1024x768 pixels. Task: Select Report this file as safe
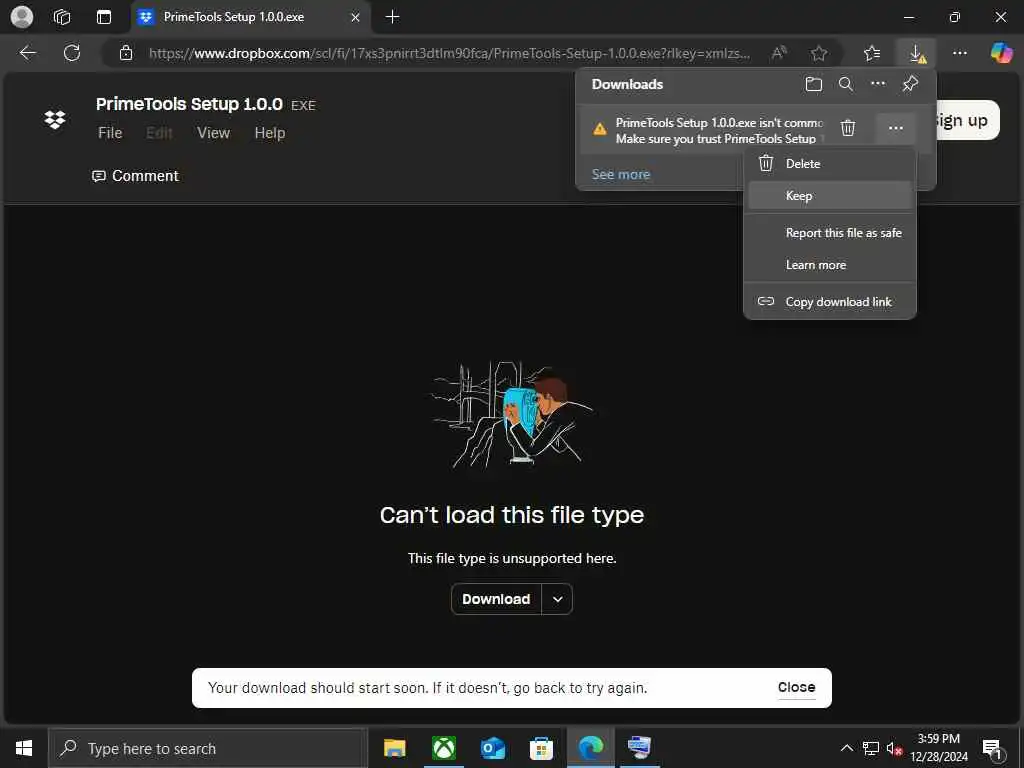click(829, 233)
